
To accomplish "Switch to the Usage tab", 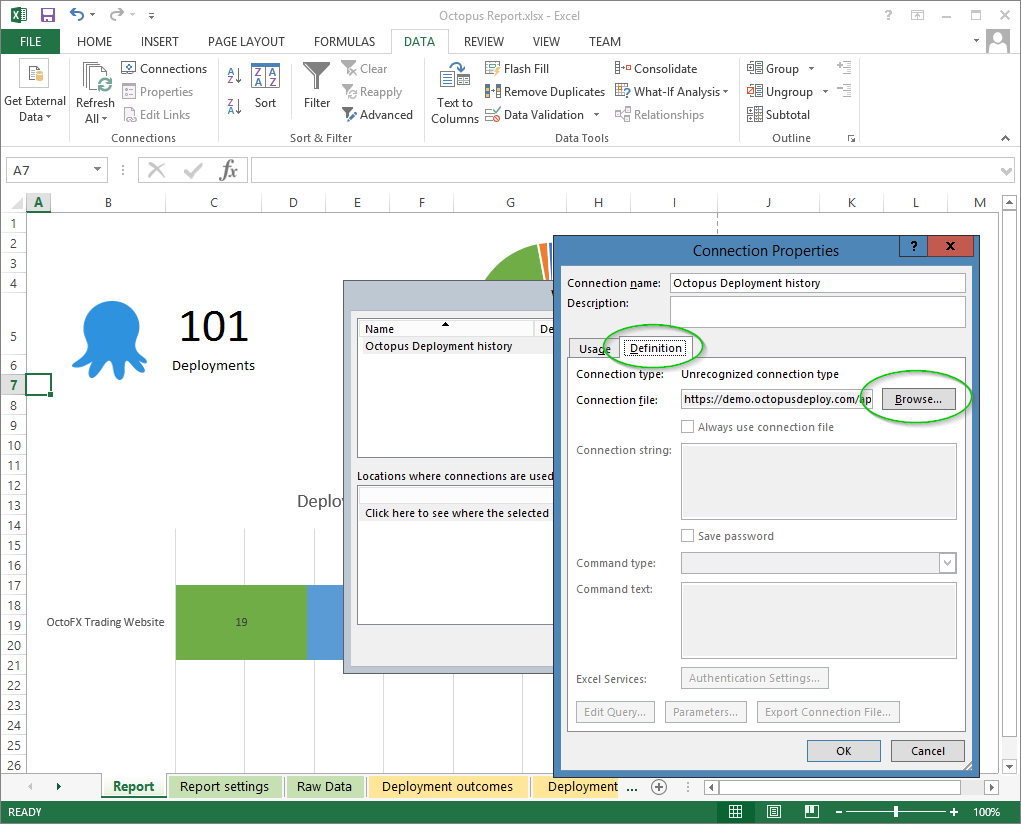I will pos(594,349).
